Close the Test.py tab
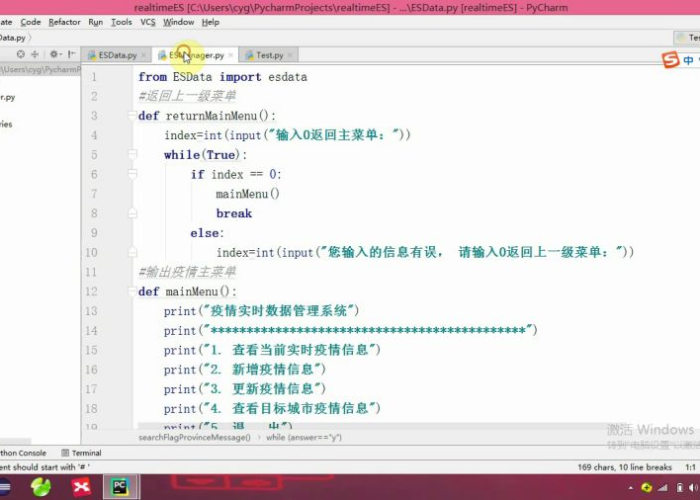The width and height of the screenshot is (700, 500). pyautogui.click(x=290, y=55)
